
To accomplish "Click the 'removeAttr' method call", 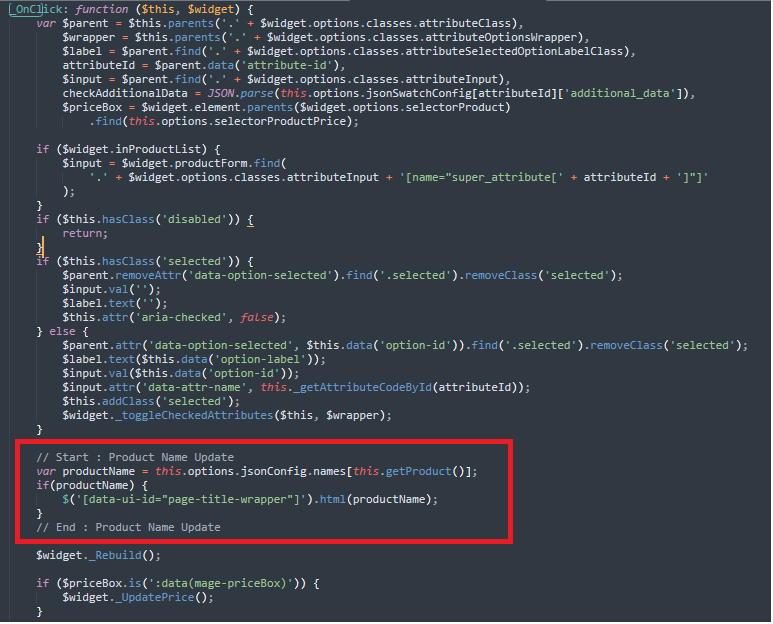I will (148, 275).
